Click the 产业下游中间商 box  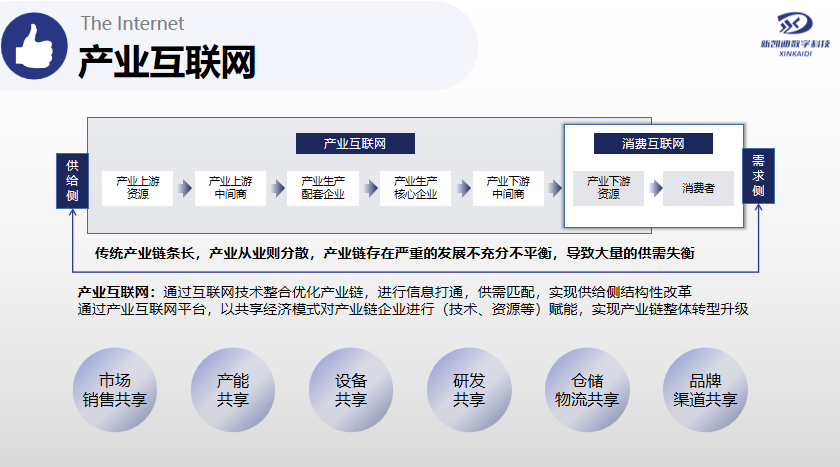[508, 188]
